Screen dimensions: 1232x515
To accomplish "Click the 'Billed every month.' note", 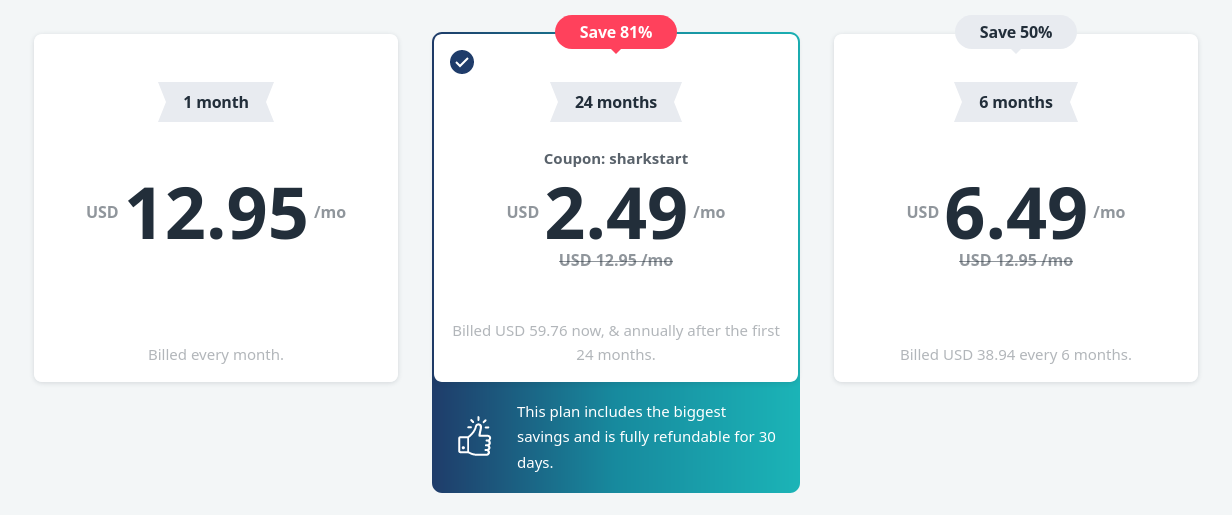I will click(x=216, y=355).
